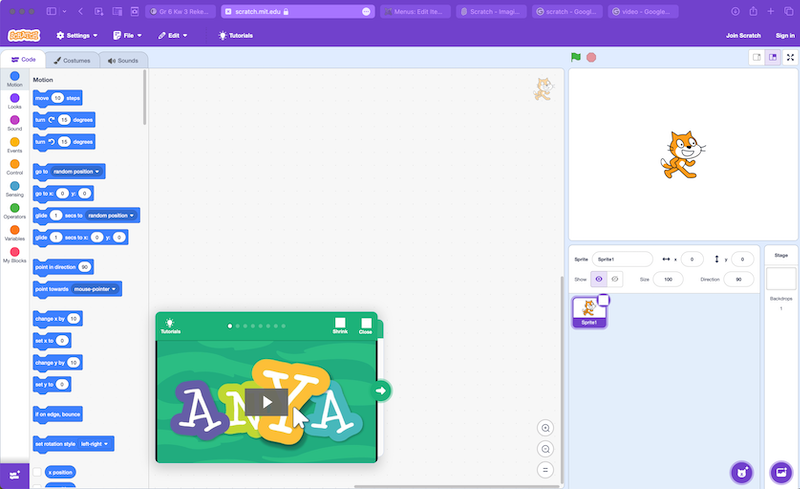Expand go to random position dropdown

point(76,172)
